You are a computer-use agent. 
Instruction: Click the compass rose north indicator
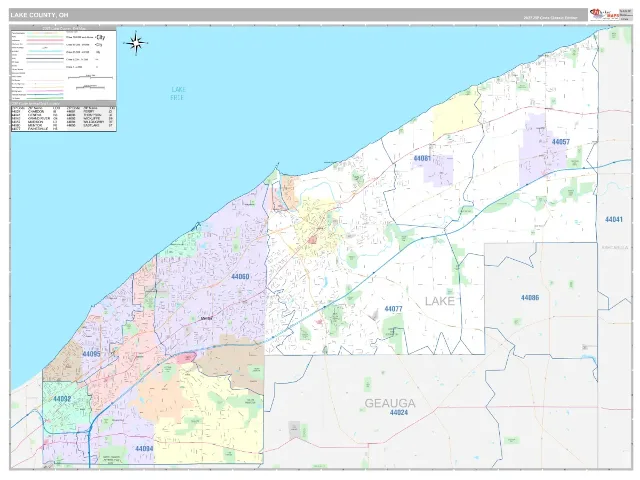click(136, 42)
